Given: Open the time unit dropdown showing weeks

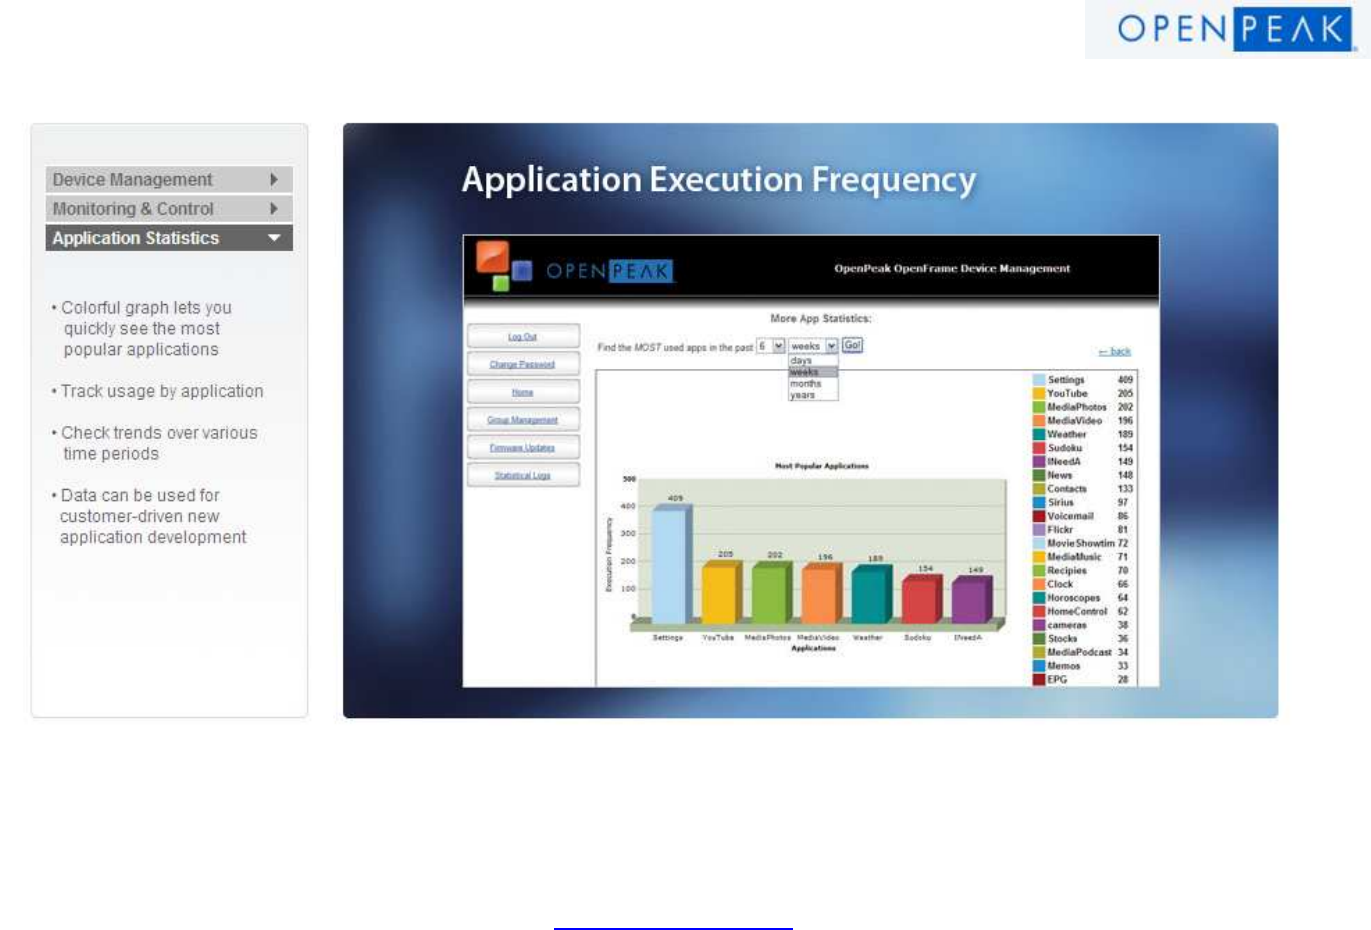Looking at the screenshot, I should (x=813, y=346).
